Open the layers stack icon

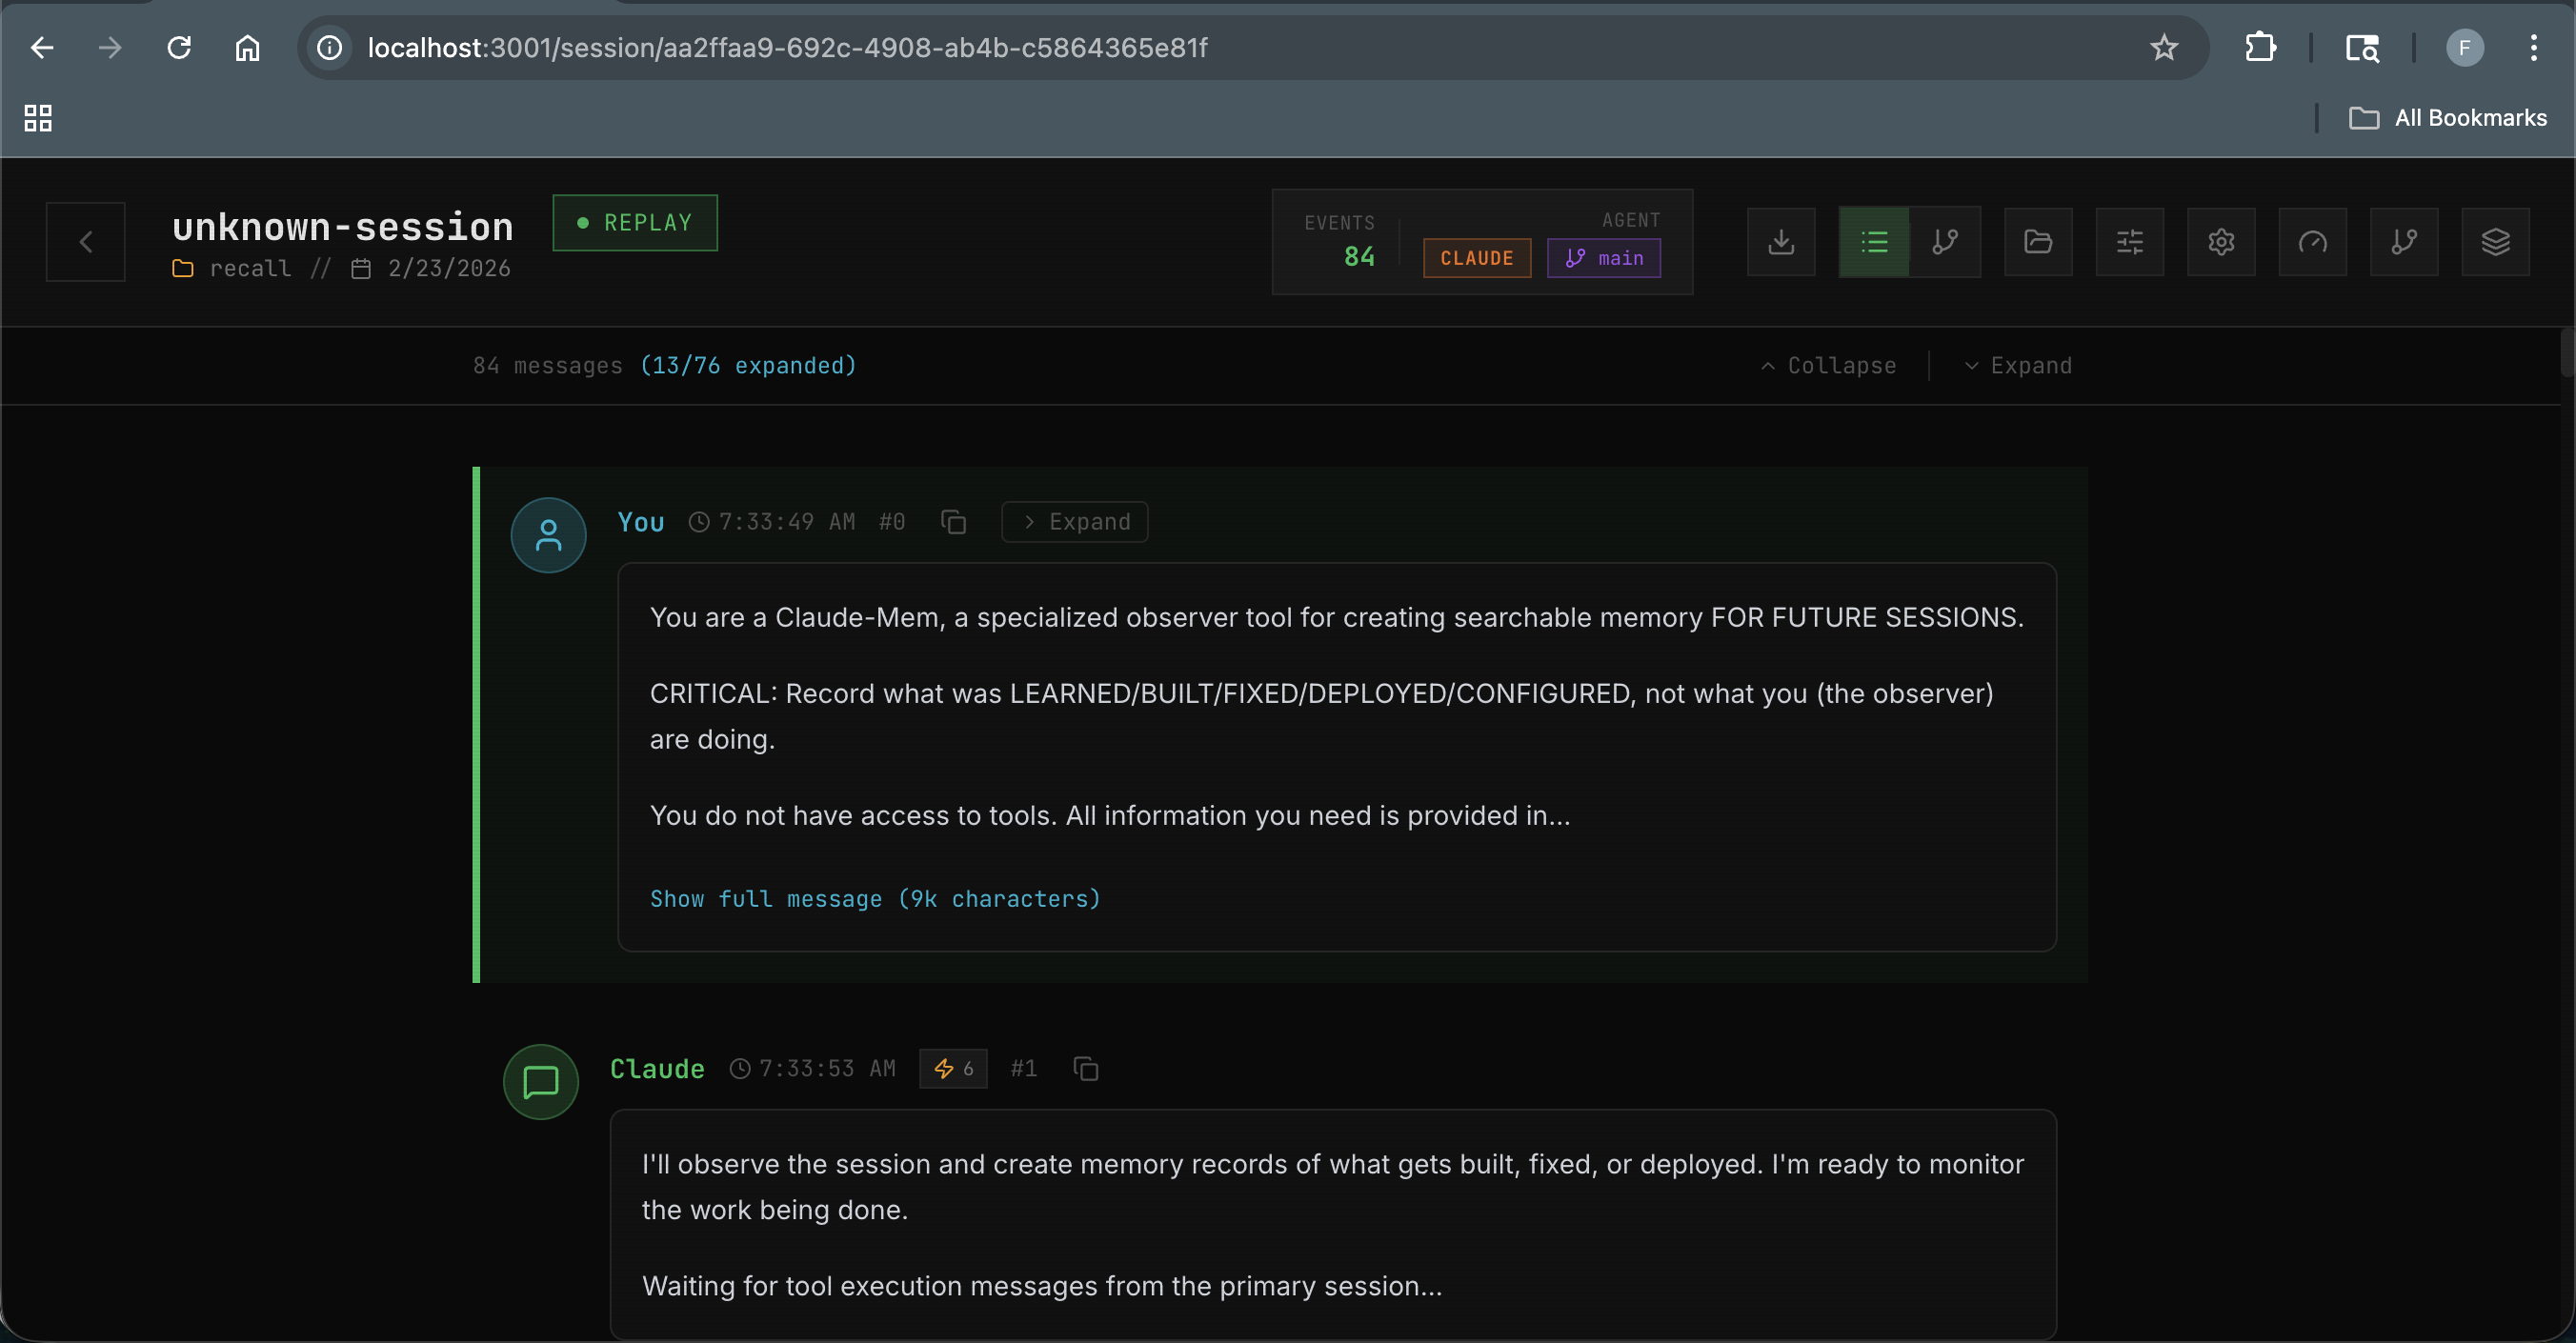point(2495,242)
